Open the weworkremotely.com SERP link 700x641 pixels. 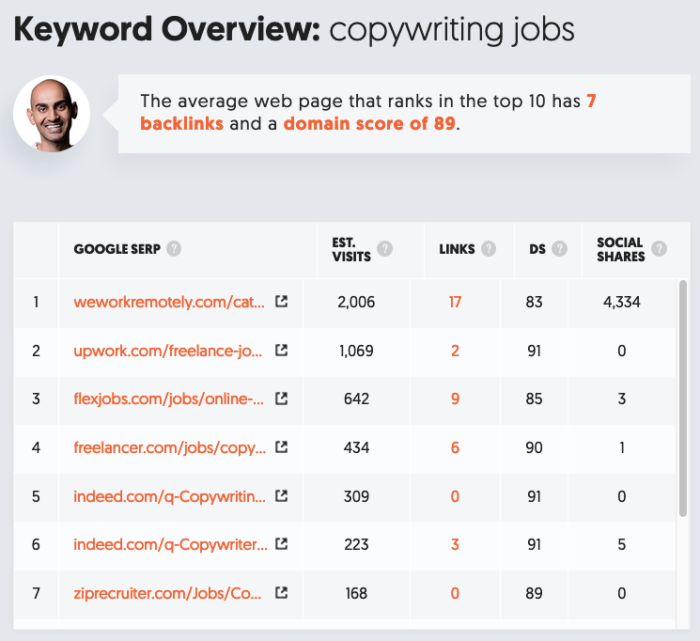[x=169, y=301]
